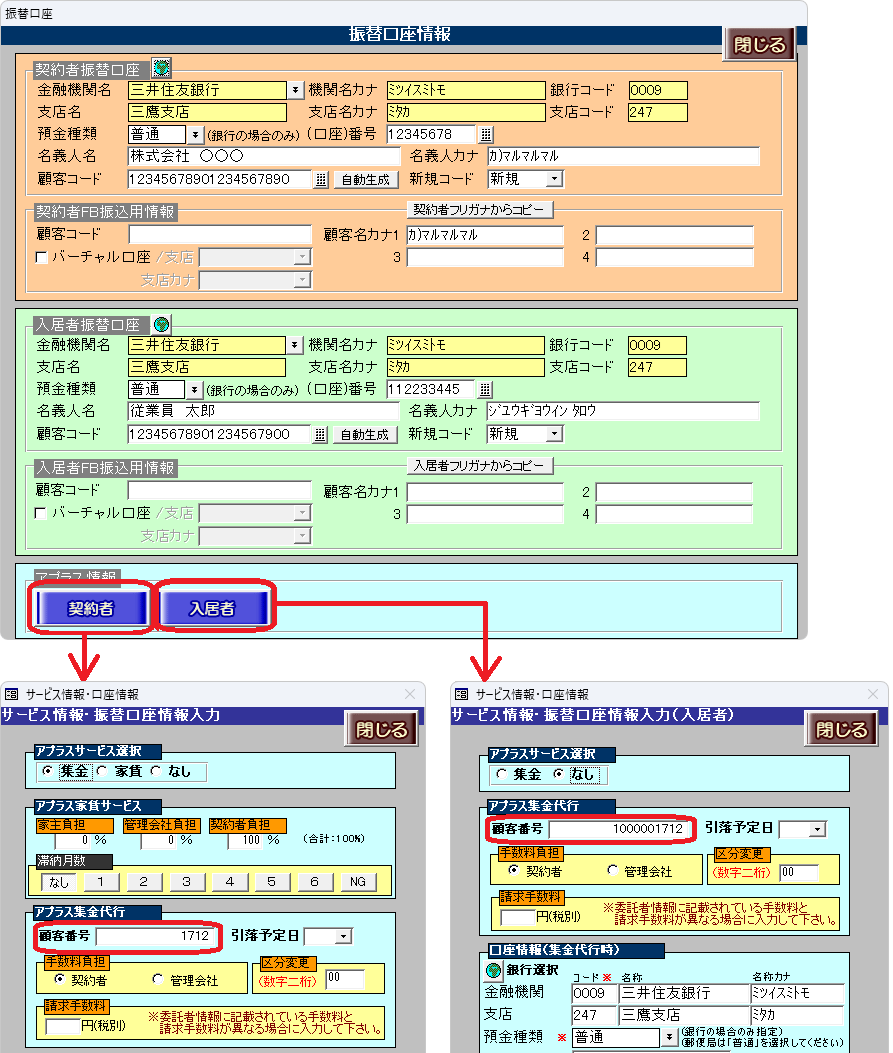Click the globe icon beside 契約者振替口座
The width and height of the screenshot is (893, 1053).
pyautogui.click(x=161, y=68)
